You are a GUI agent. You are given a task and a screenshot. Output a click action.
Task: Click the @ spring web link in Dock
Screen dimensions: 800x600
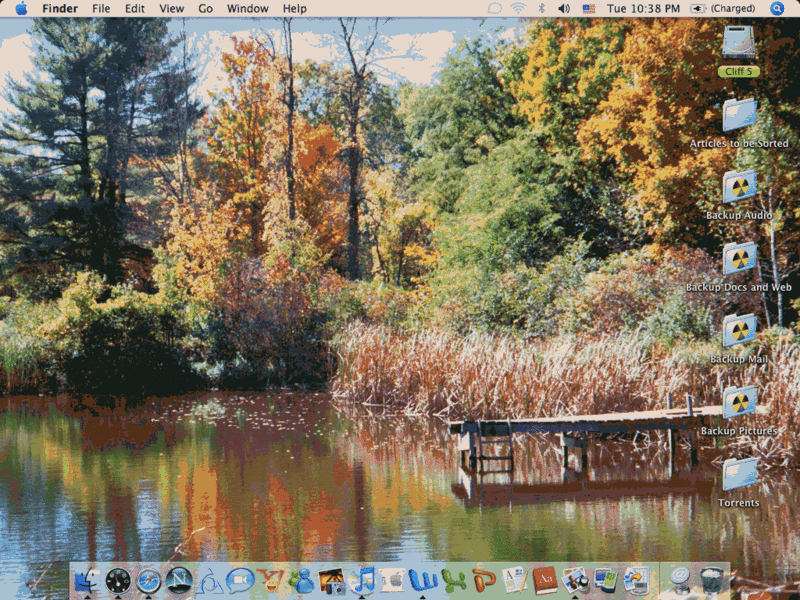(681, 580)
